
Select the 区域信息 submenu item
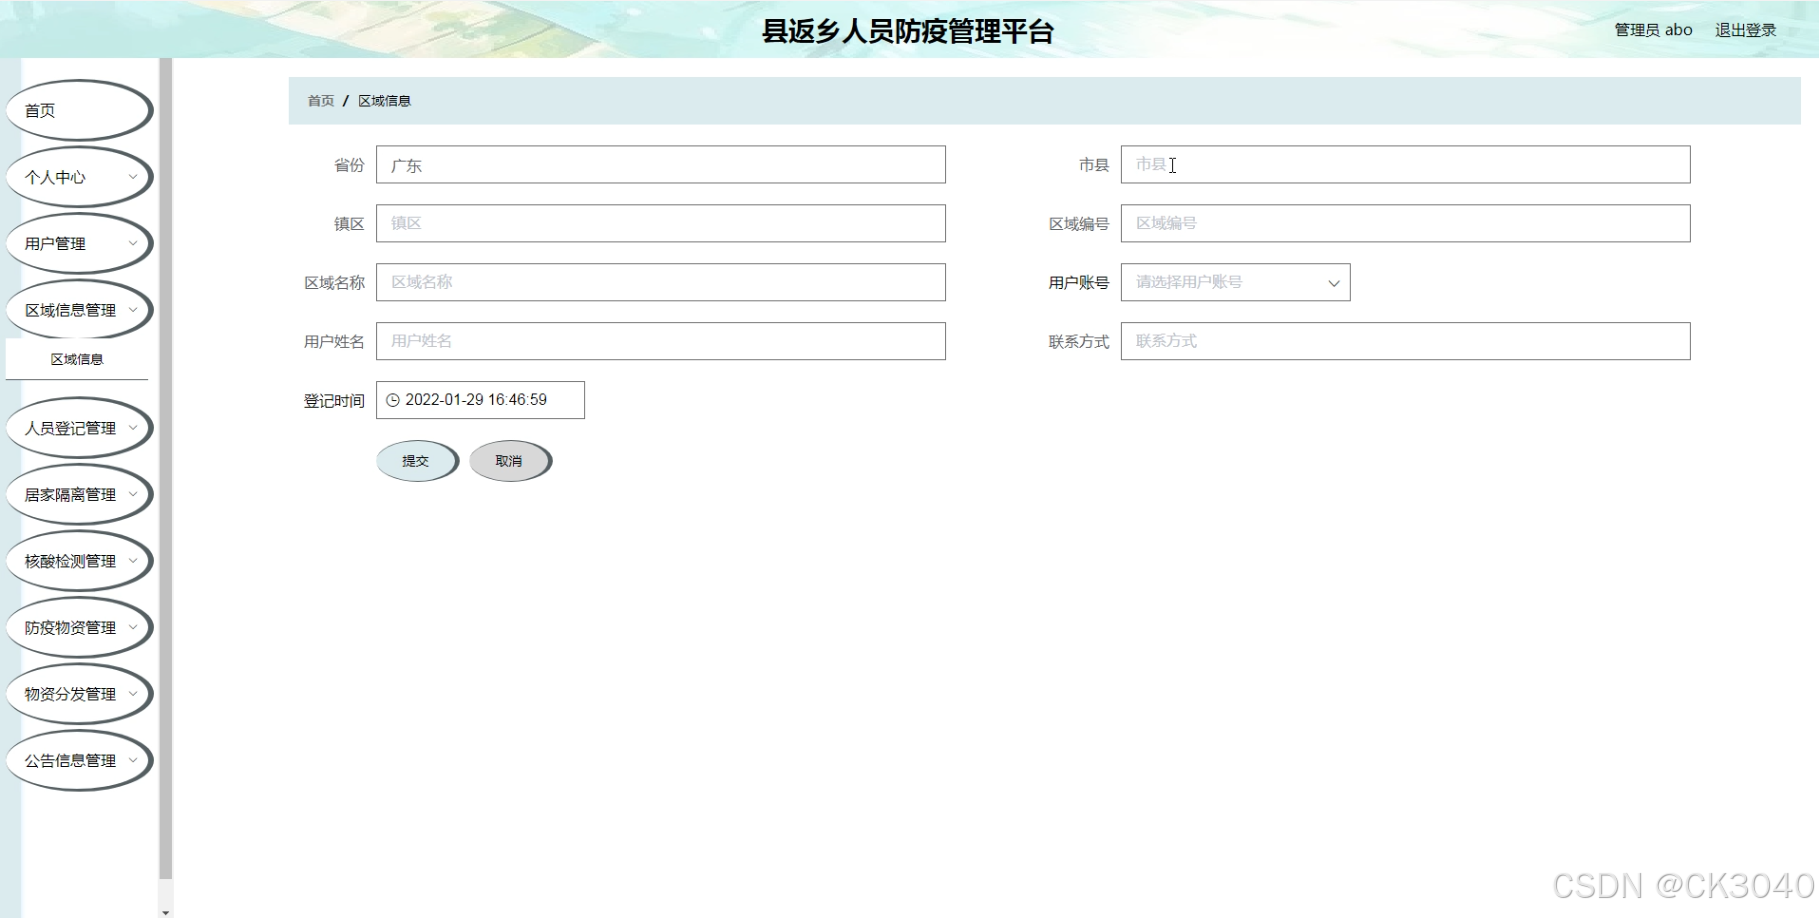[77, 359]
